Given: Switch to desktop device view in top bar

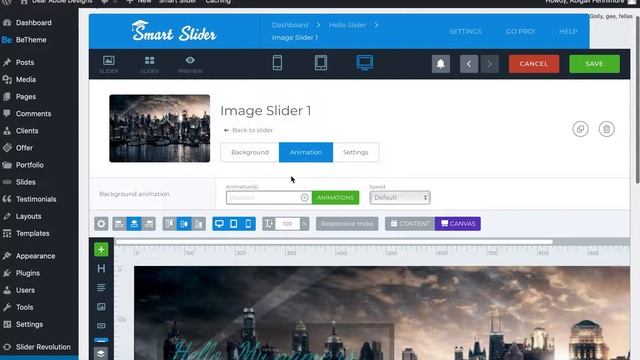Looking at the screenshot, I should [364, 63].
